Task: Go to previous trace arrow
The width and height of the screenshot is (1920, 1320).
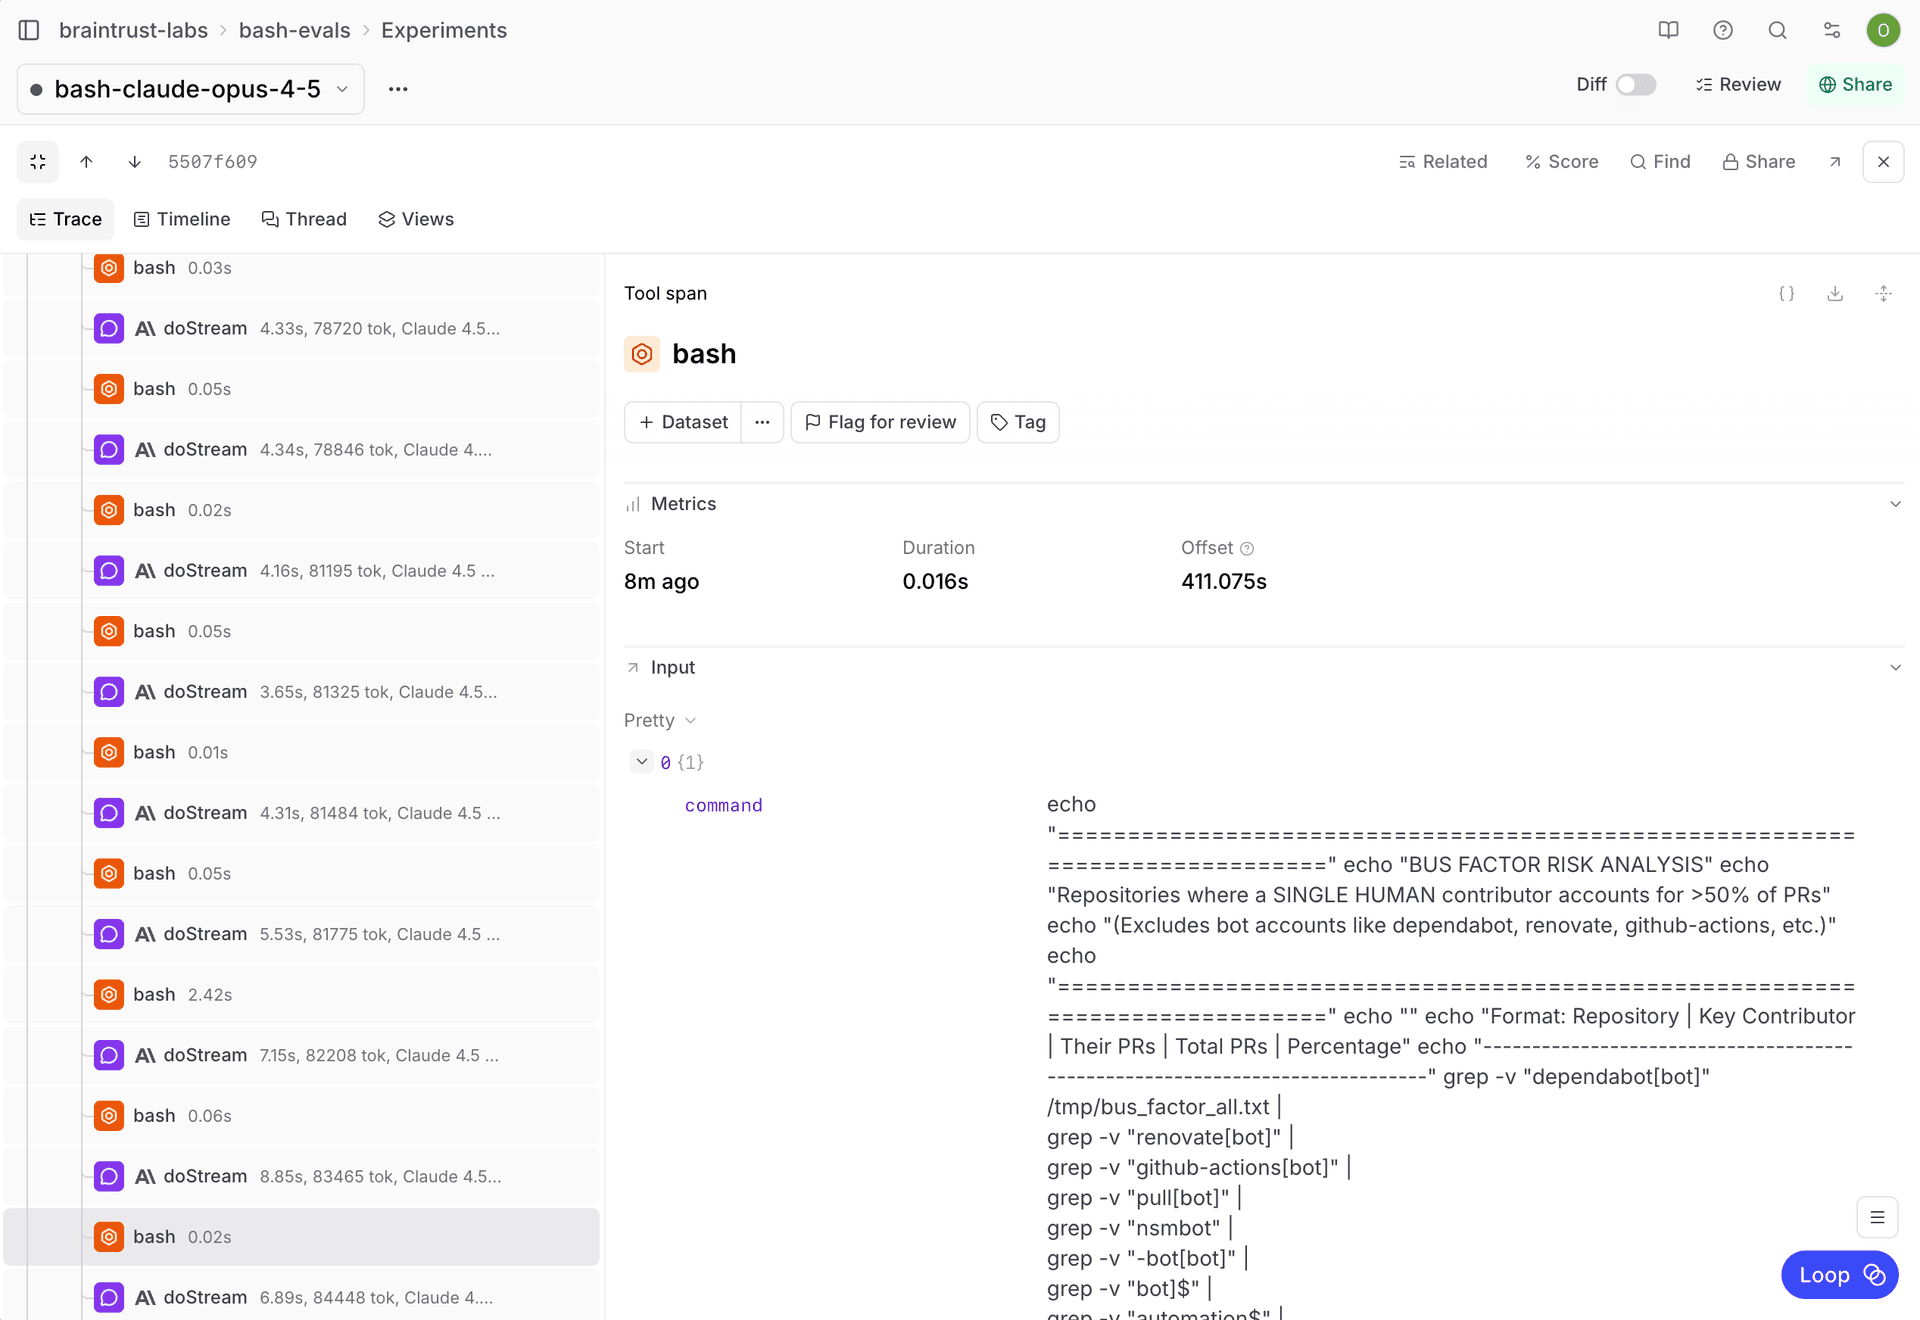Action: click(87, 162)
